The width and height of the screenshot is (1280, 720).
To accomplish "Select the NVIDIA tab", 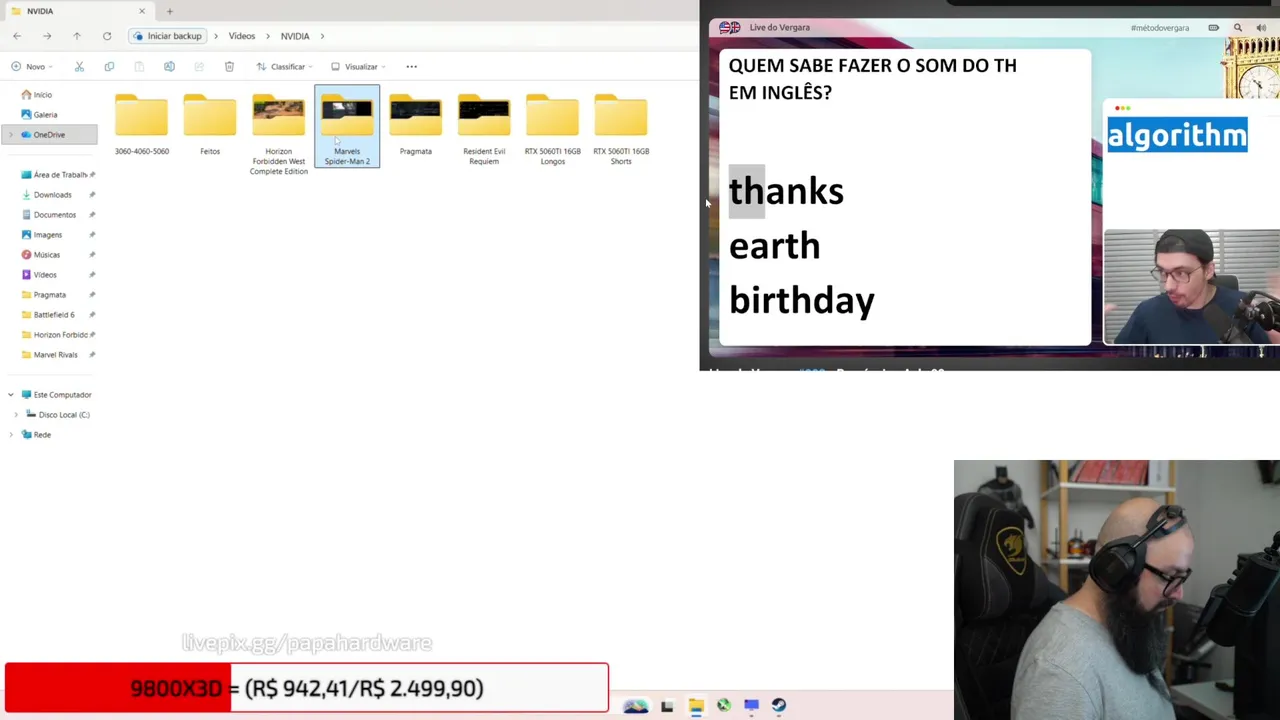I will coord(78,11).
